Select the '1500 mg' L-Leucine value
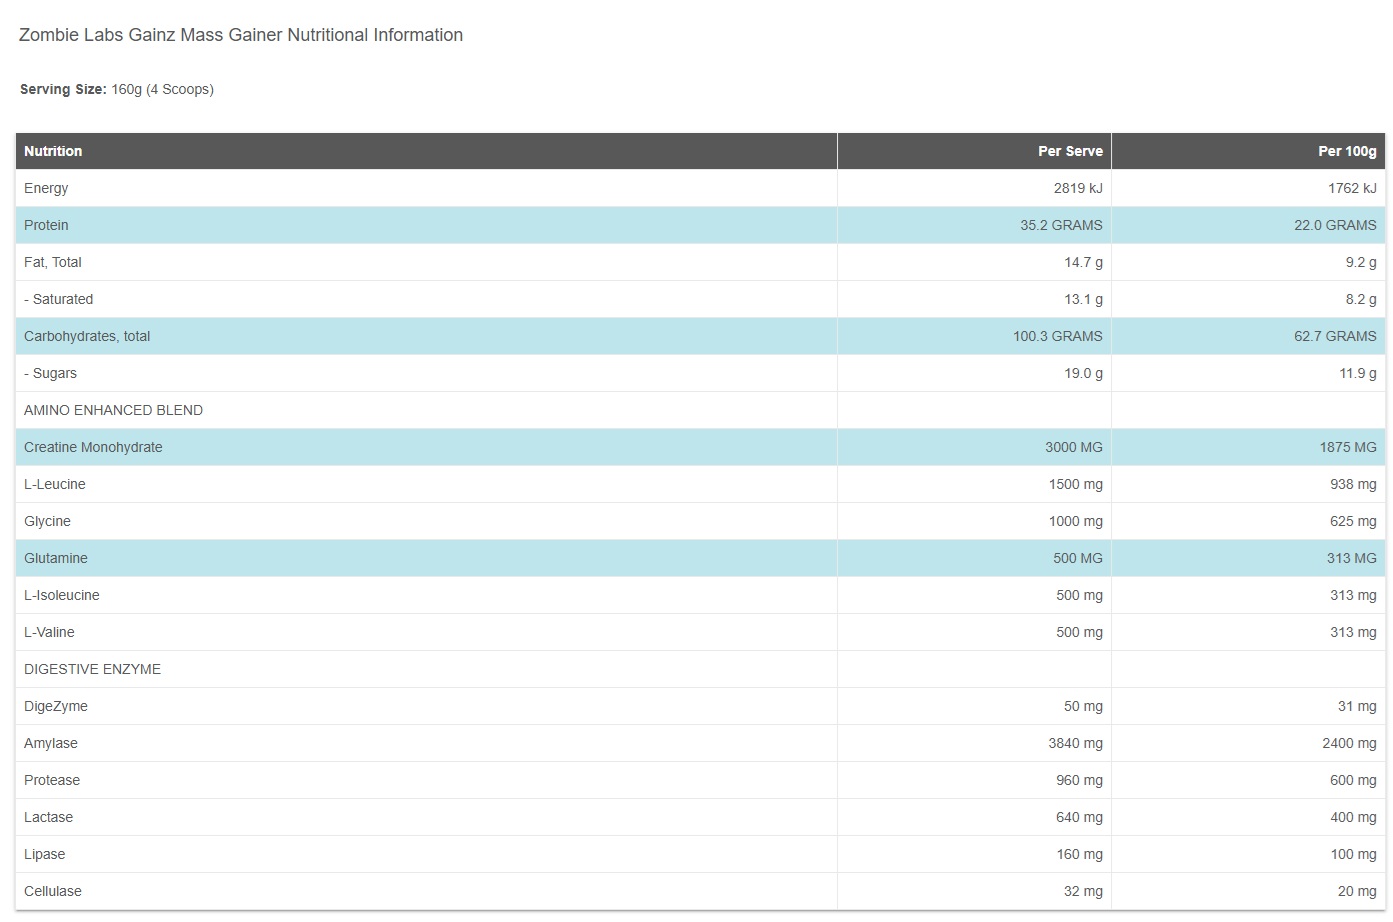The width and height of the screenshot is (1393, 922). 1076,484
